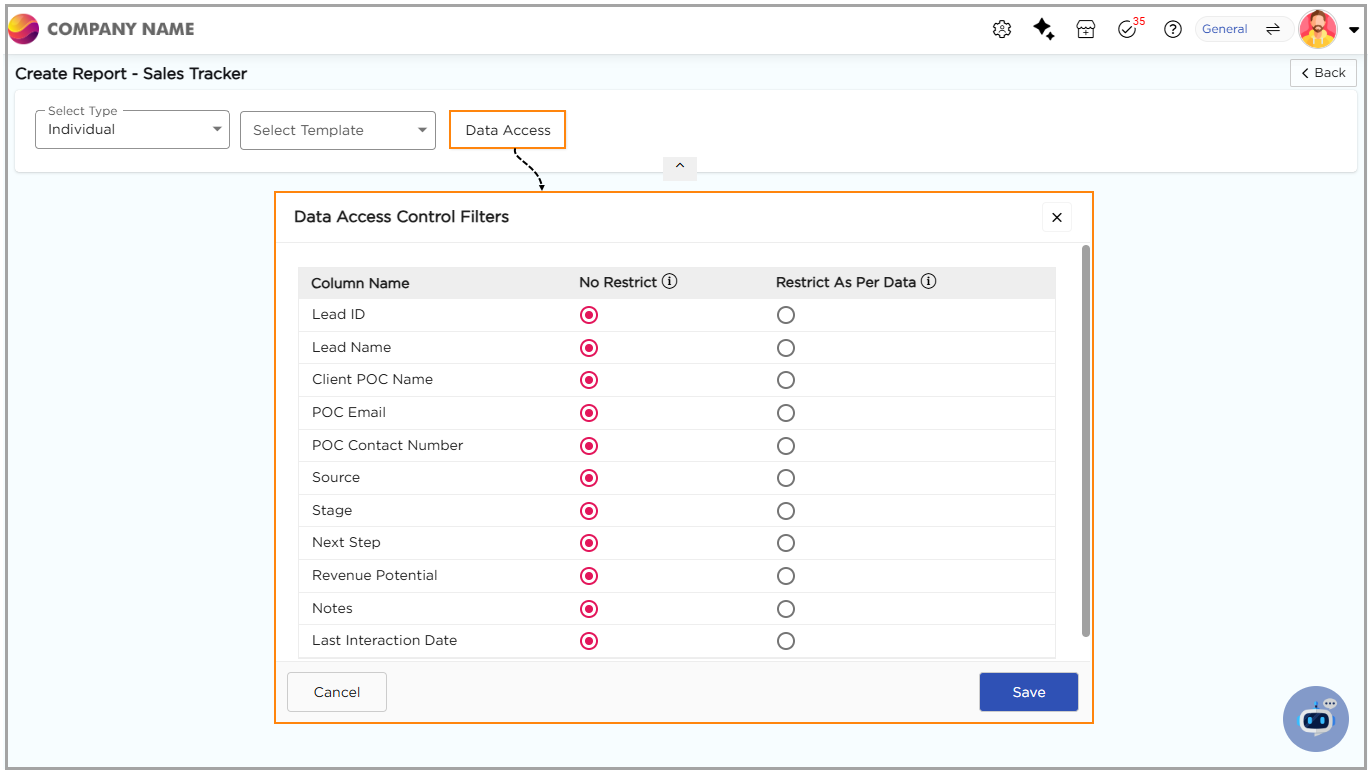
Task: Collapse the filter panel with up chevron
Action: (x=680, y=167)
